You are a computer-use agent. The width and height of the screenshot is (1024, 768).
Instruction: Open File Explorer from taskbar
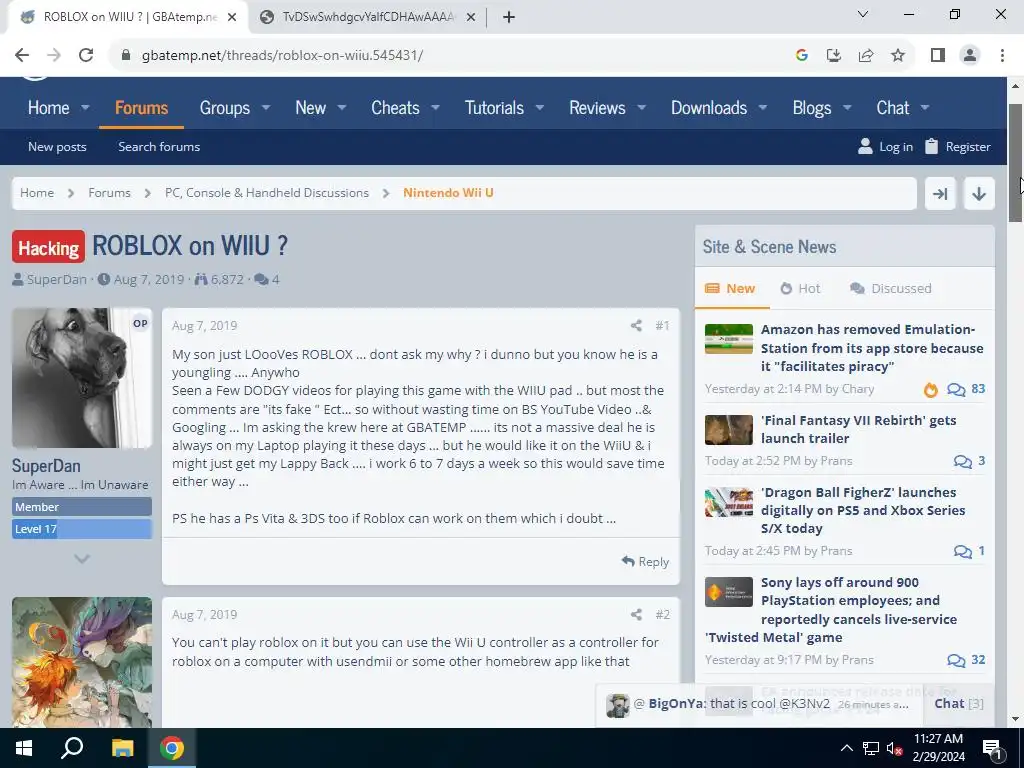(x=122, y=748)
